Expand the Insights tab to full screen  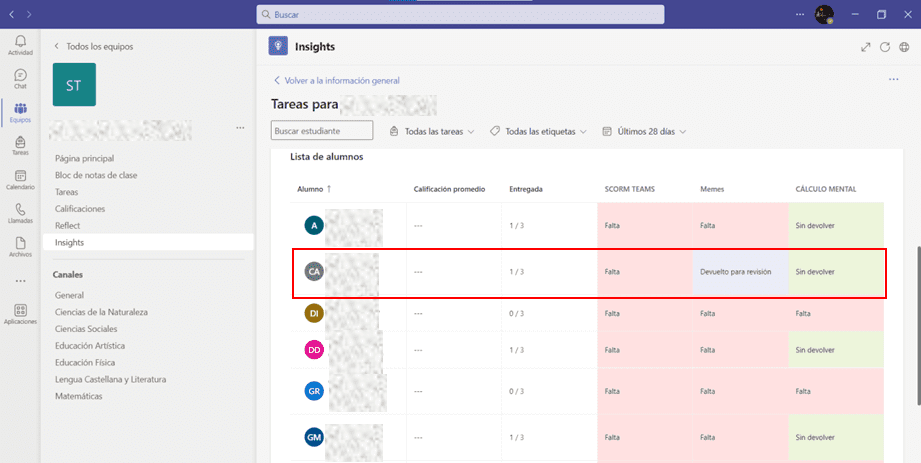tap(865, 47)
